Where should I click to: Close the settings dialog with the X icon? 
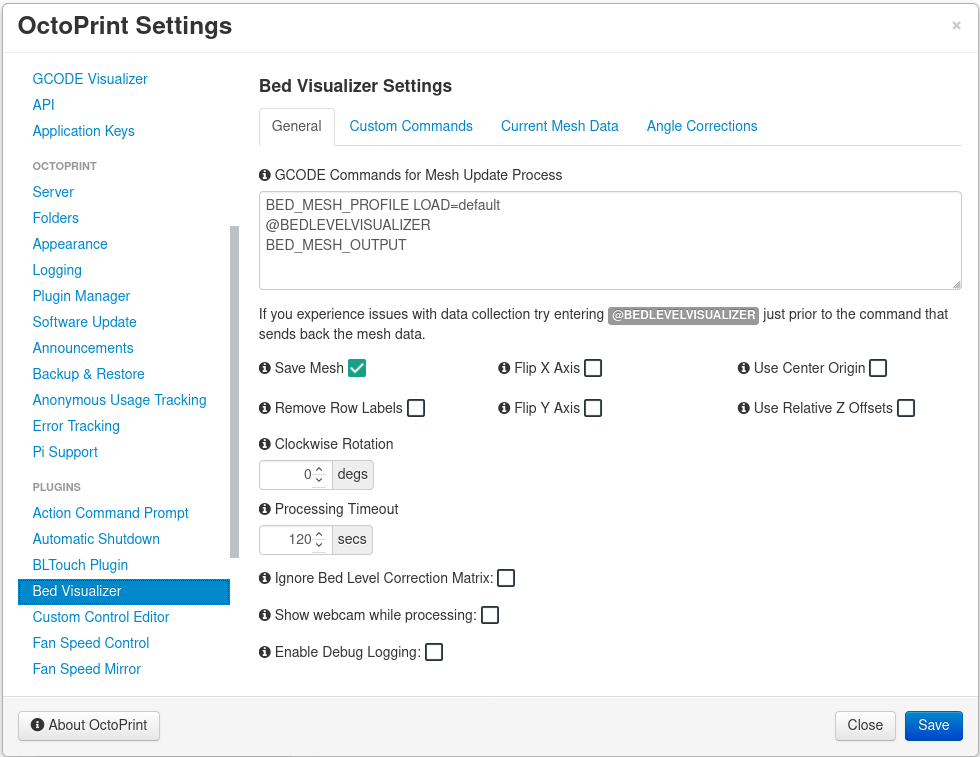click(x=956, y=25)
